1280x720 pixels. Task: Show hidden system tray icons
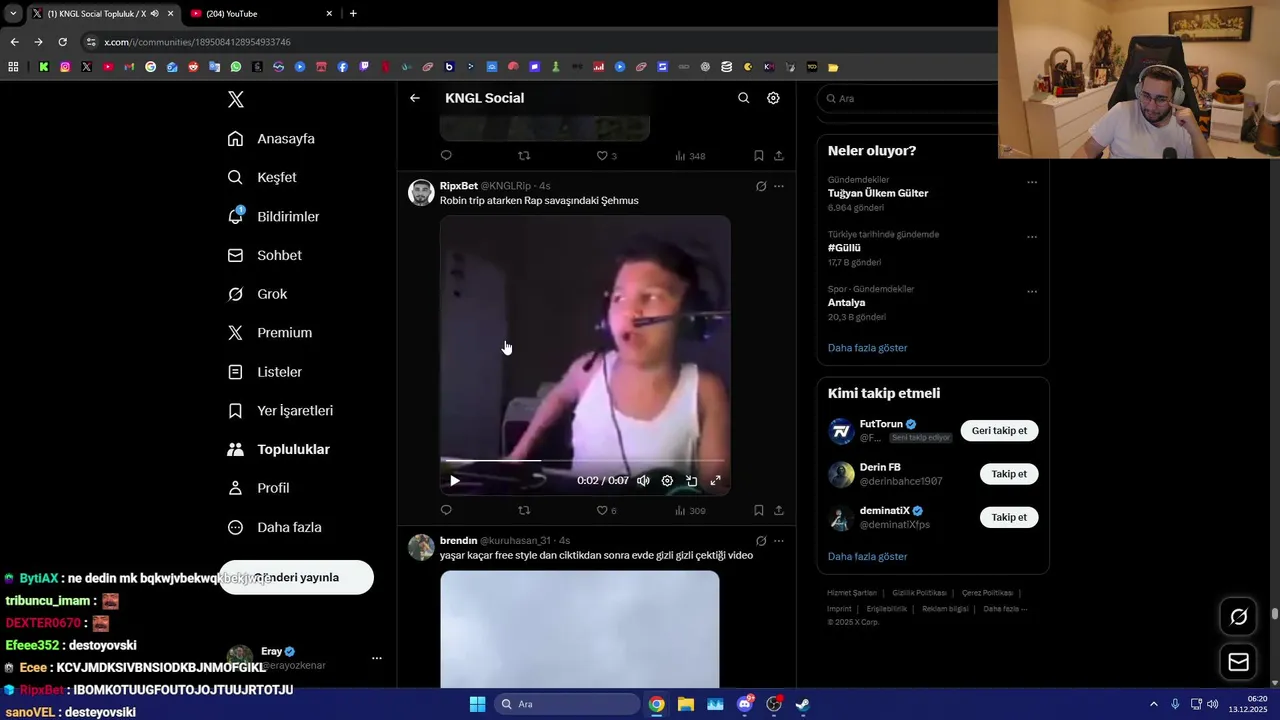click(1153, 704)
